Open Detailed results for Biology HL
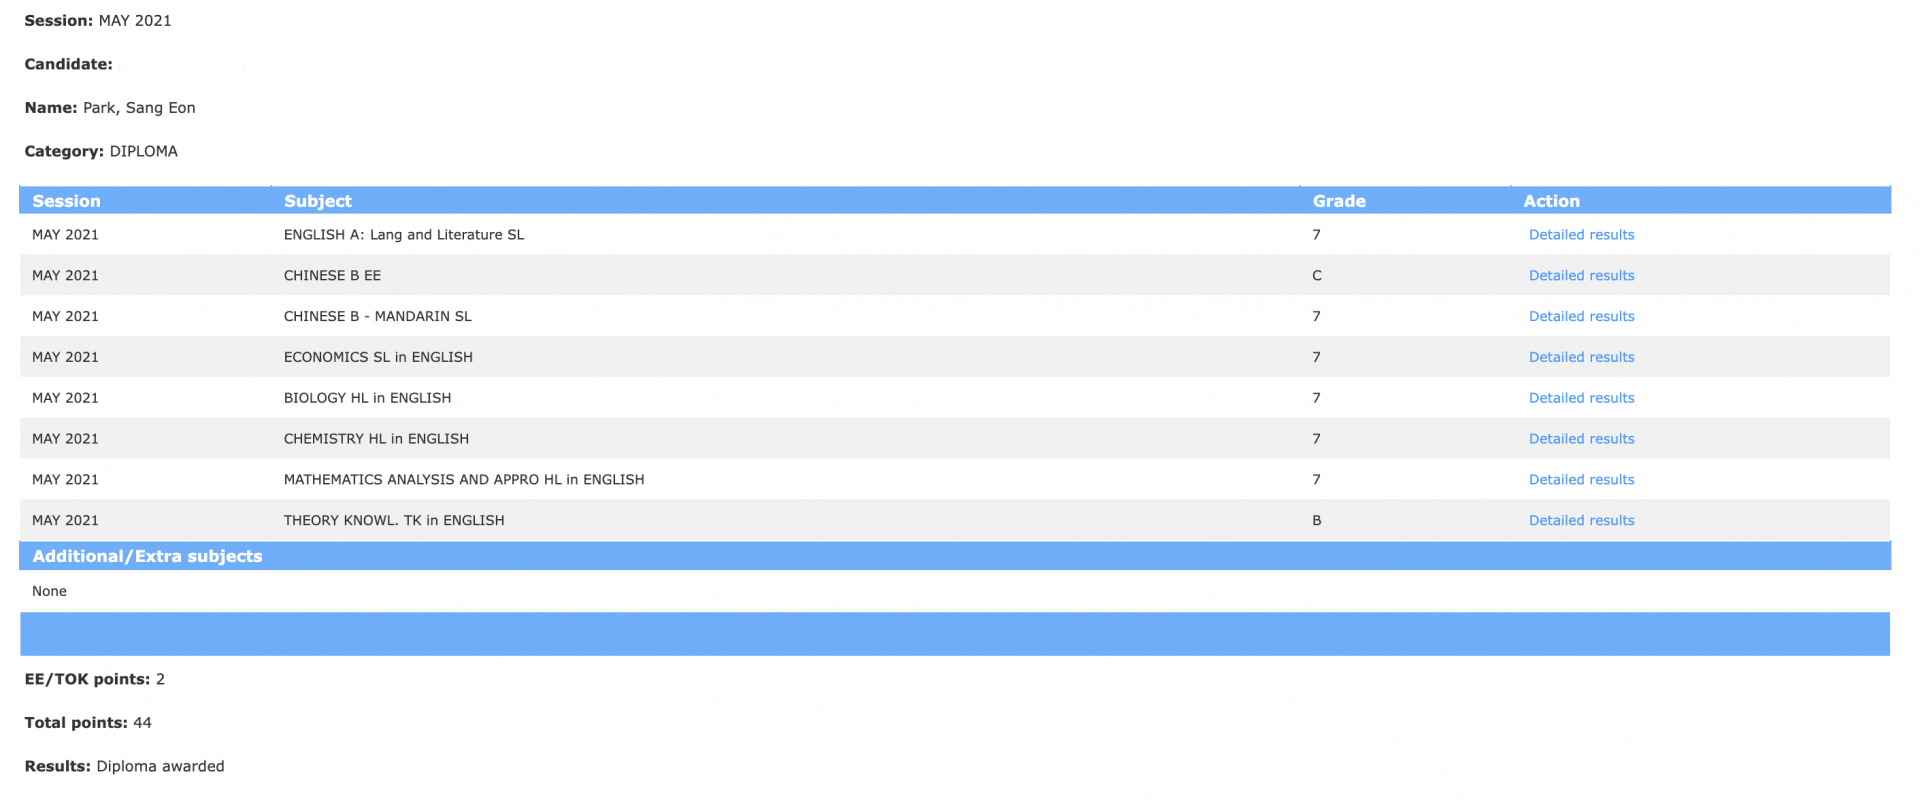 [1581, 398]
